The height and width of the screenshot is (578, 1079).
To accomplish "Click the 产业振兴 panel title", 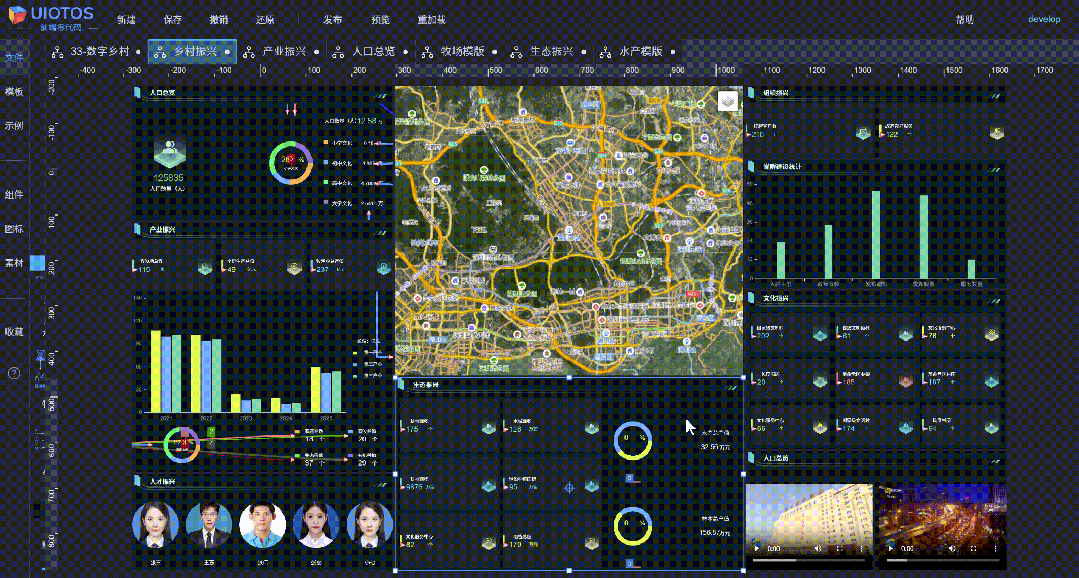I will click(x=162, y=229).
